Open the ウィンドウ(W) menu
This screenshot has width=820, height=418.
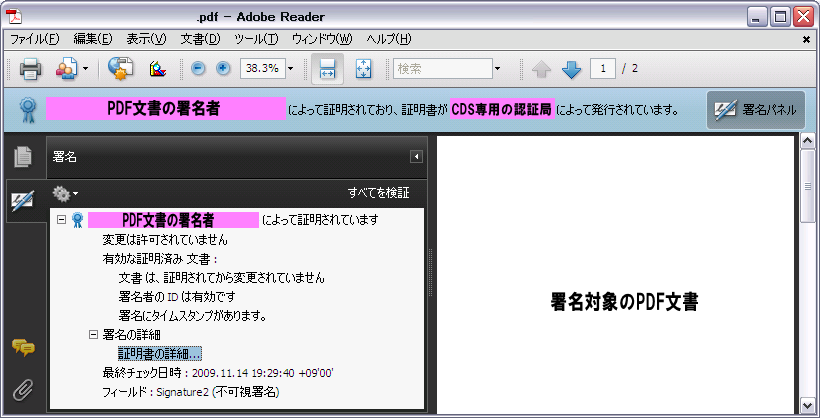(322, 39)
